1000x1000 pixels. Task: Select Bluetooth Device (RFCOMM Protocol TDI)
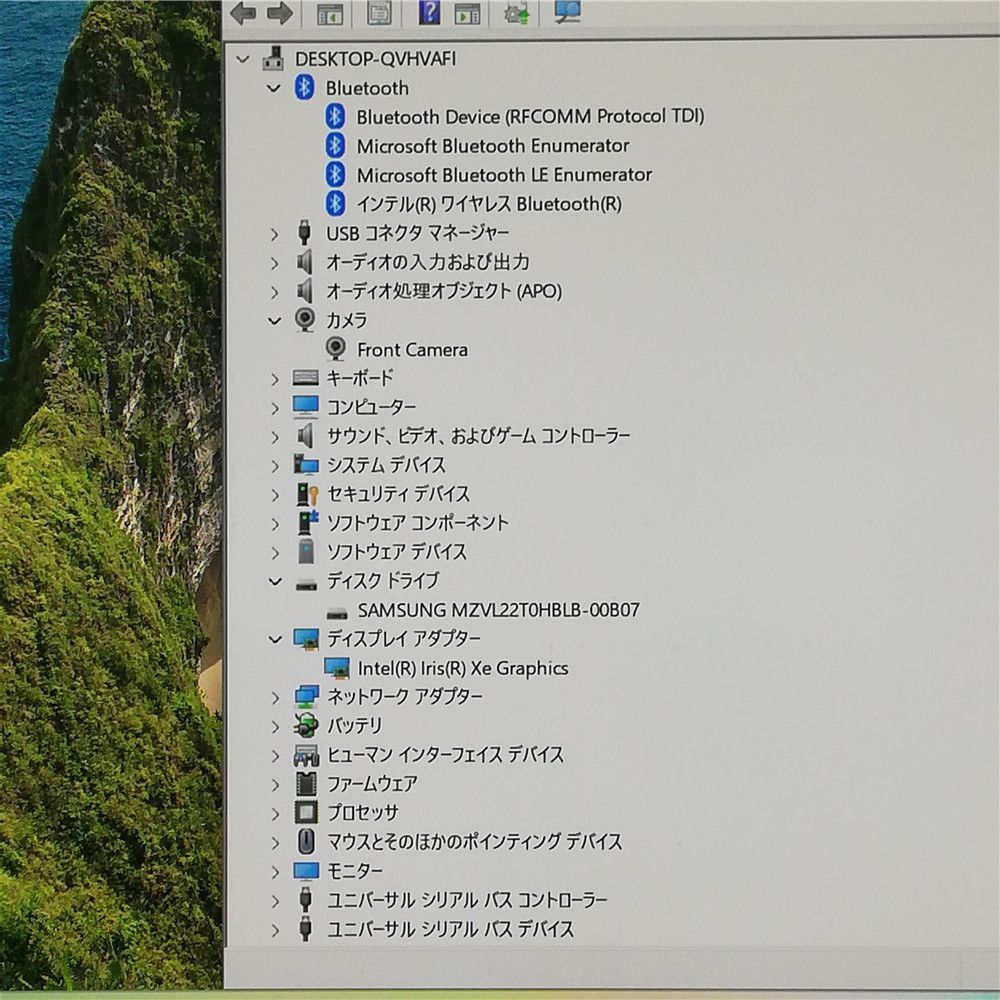point(530,116)
